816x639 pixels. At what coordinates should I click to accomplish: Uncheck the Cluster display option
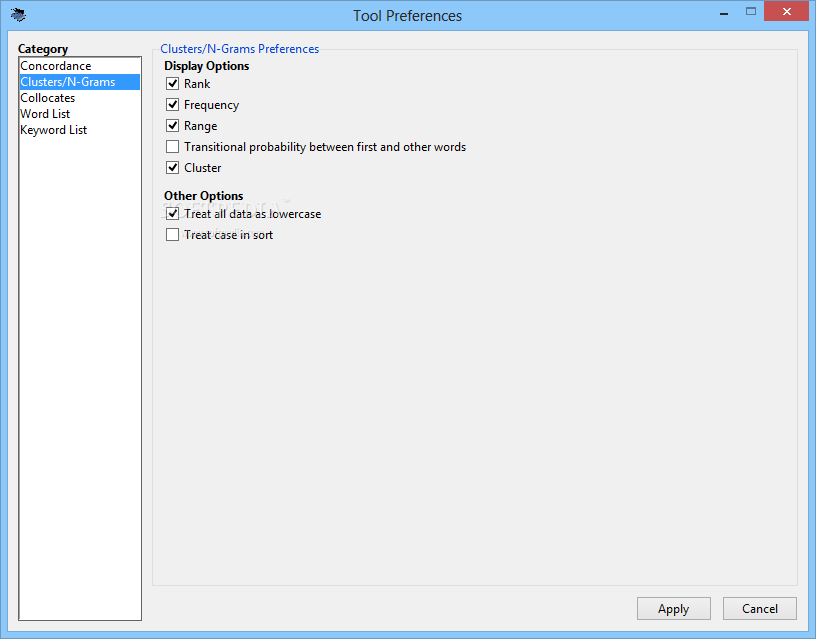coord(173,168)
